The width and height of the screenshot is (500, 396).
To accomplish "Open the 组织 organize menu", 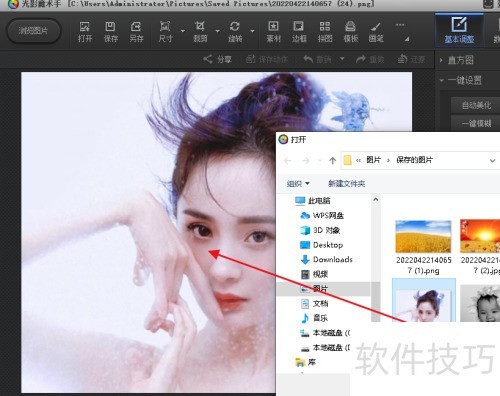I will [298, 183].
